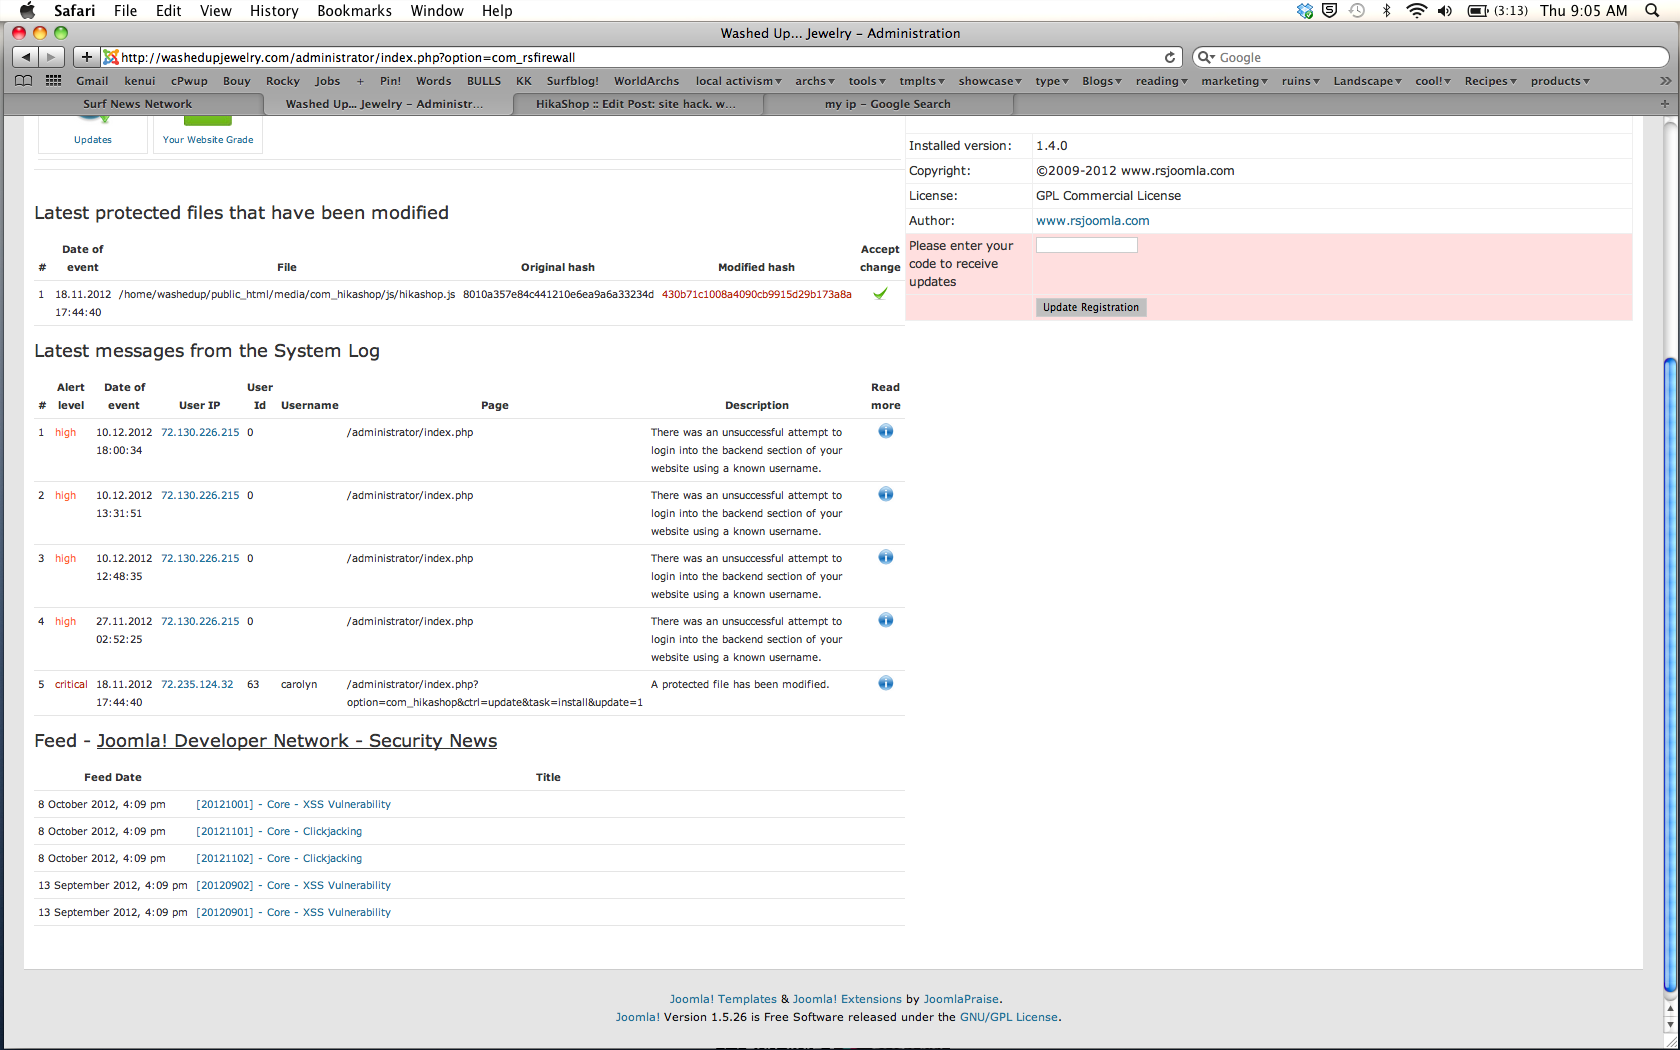The image size is (1680, 1050).
Task: Click the vertical page scrollbar thumb
Action: [x=1669, y=675]
